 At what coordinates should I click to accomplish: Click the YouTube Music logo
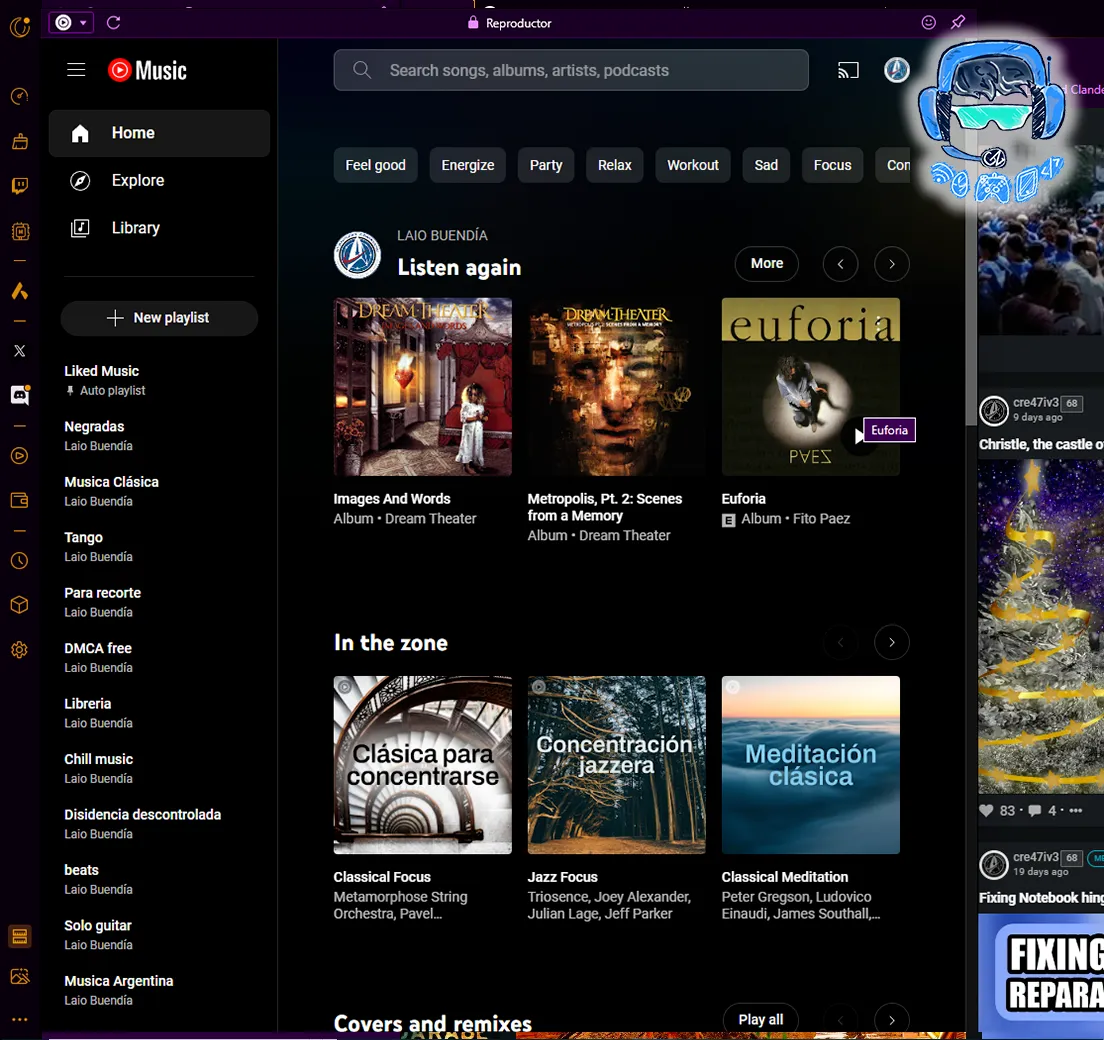pyautogui.click(x=147, y=70)
